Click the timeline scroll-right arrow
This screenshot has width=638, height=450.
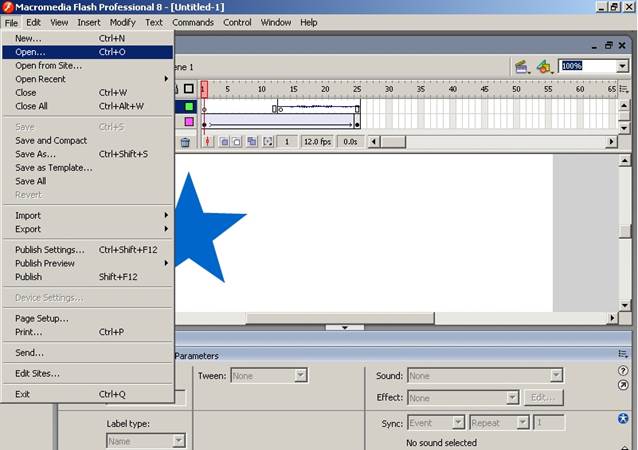[611, 142]
